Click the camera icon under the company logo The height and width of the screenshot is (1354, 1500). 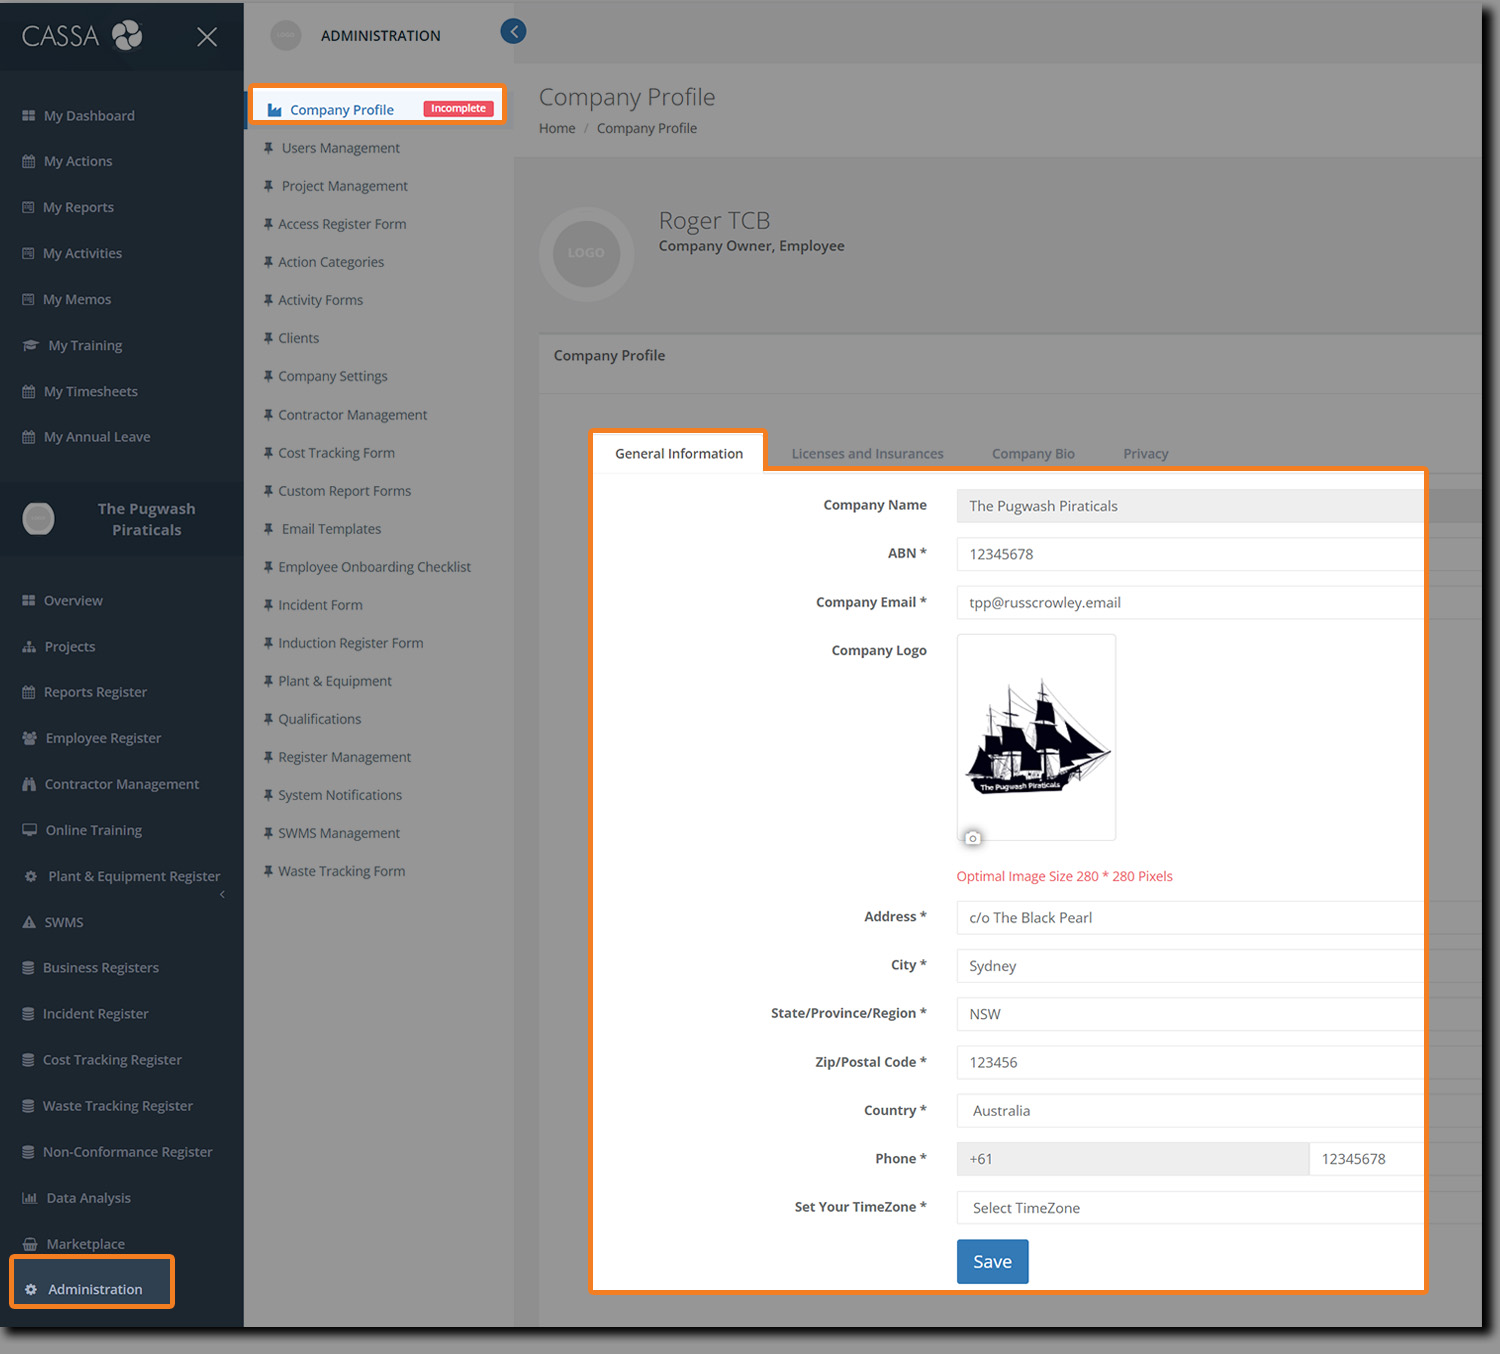[972, 838]
